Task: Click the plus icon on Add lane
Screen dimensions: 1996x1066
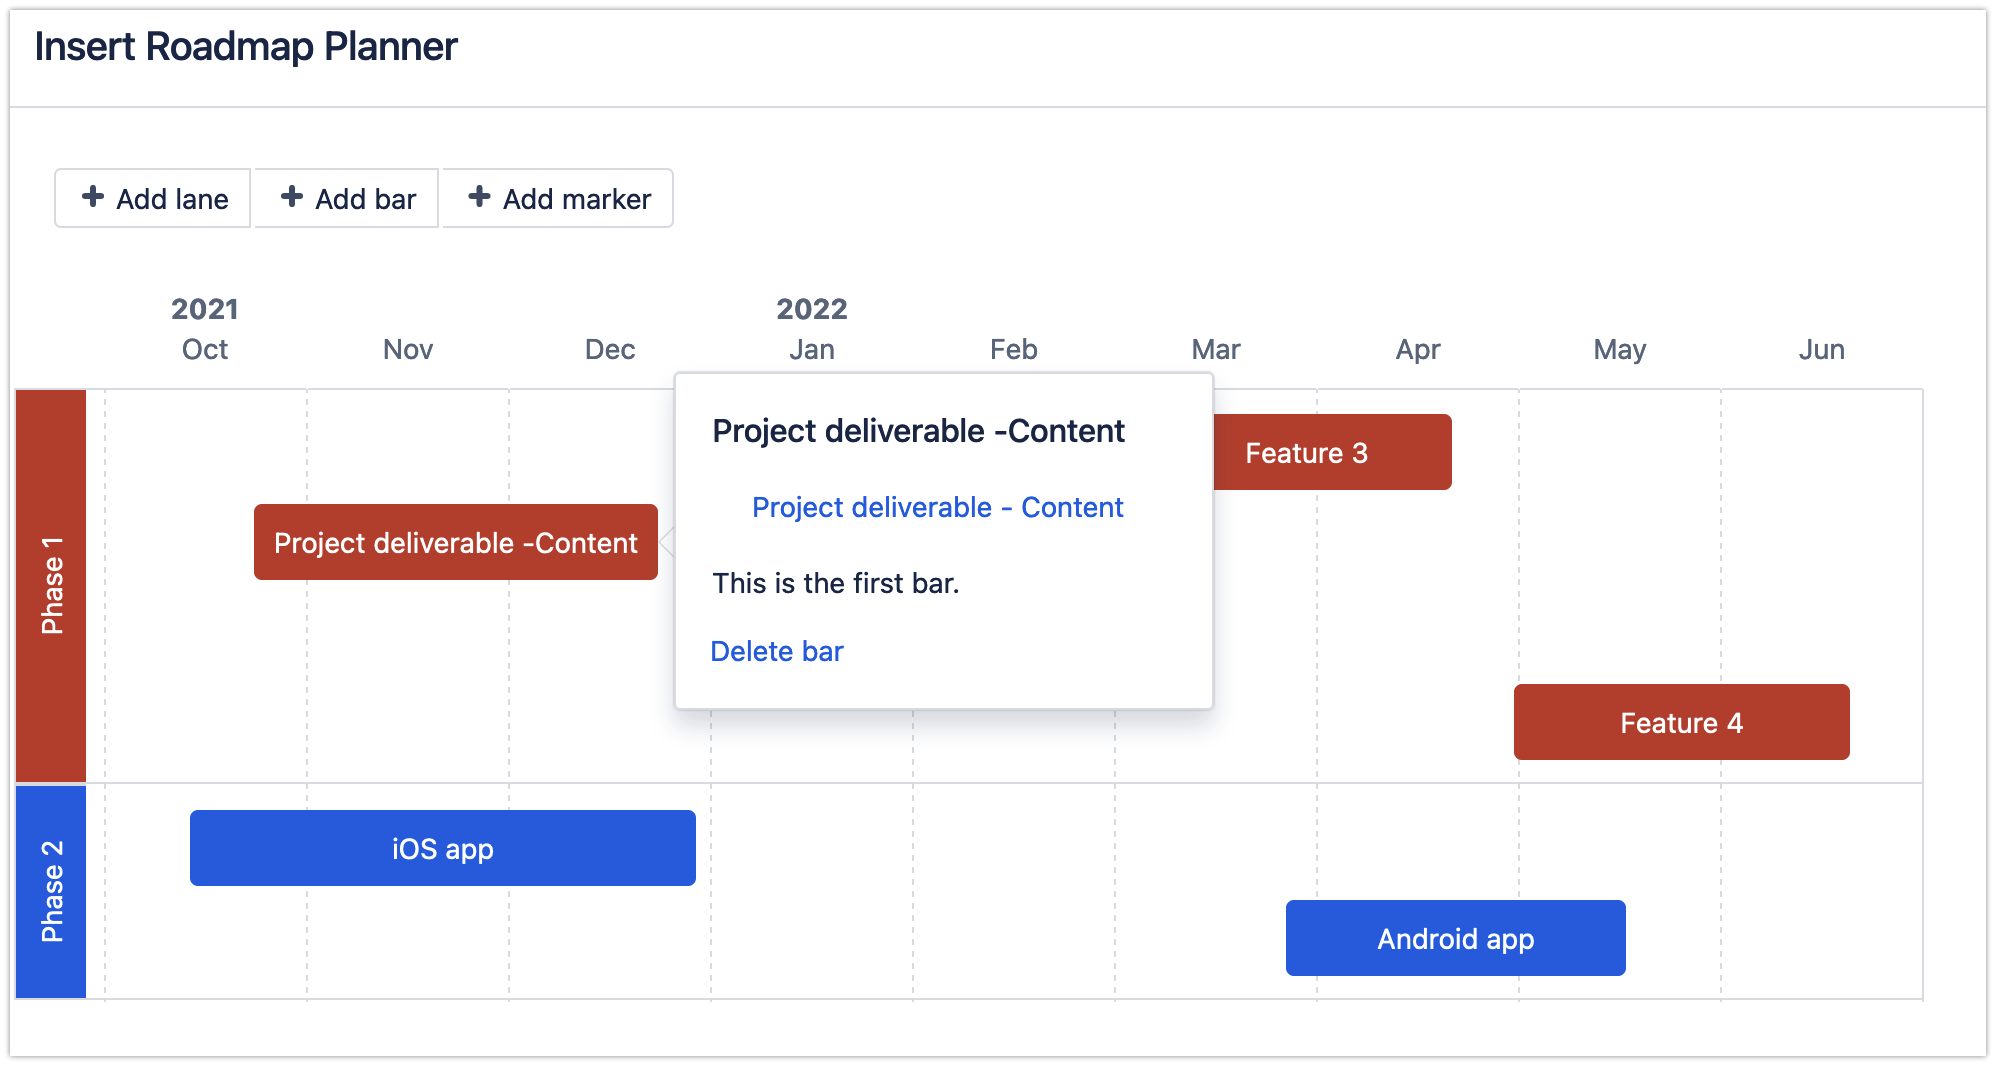Action: click(x=93, y=198)
